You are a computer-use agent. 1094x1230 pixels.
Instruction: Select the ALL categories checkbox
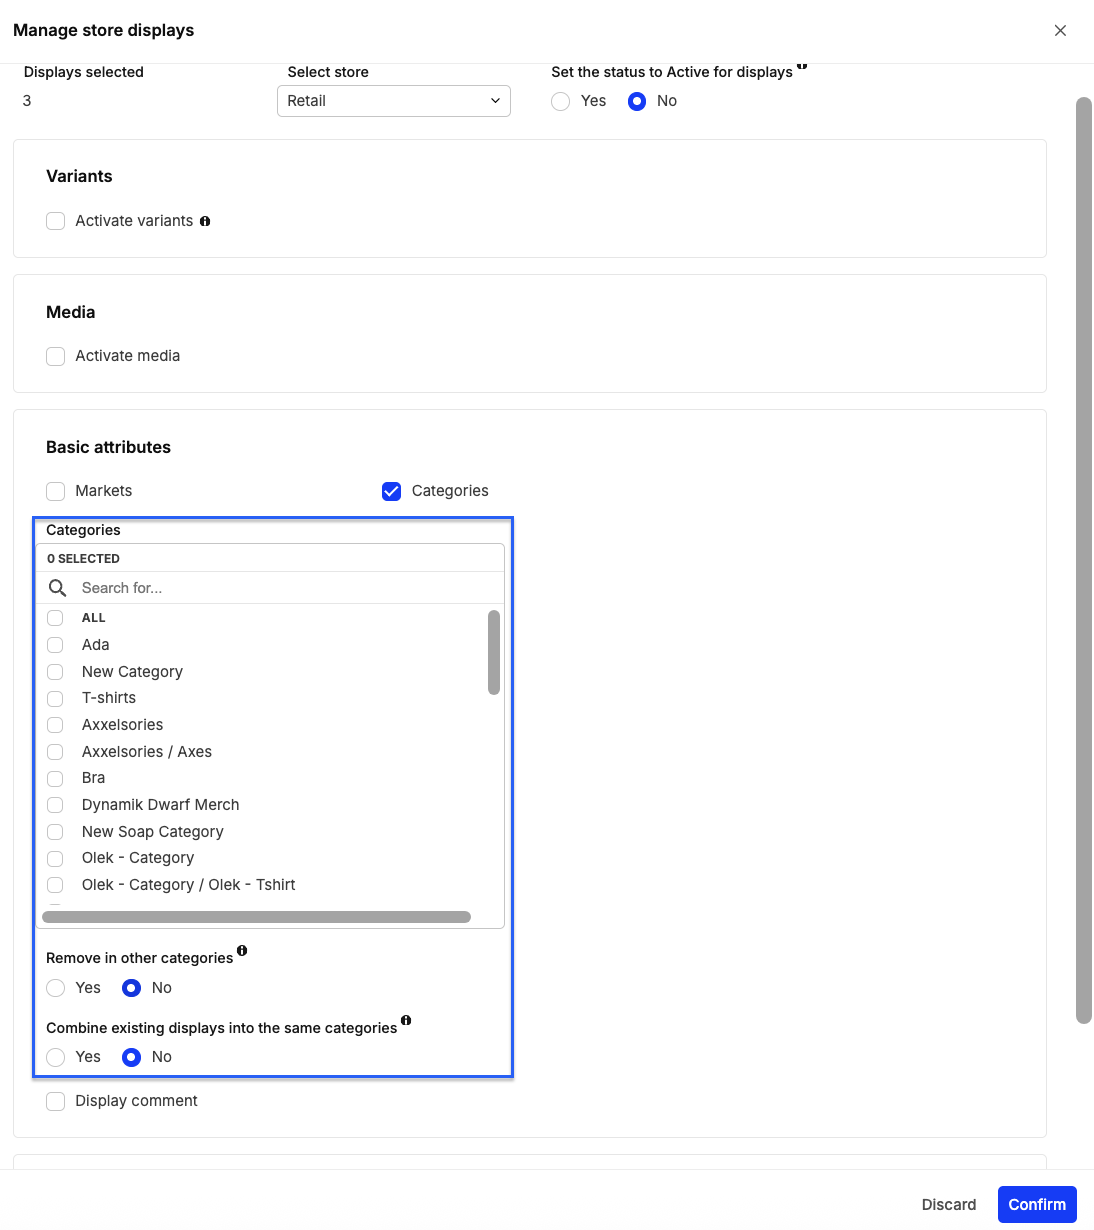point(55,618)
